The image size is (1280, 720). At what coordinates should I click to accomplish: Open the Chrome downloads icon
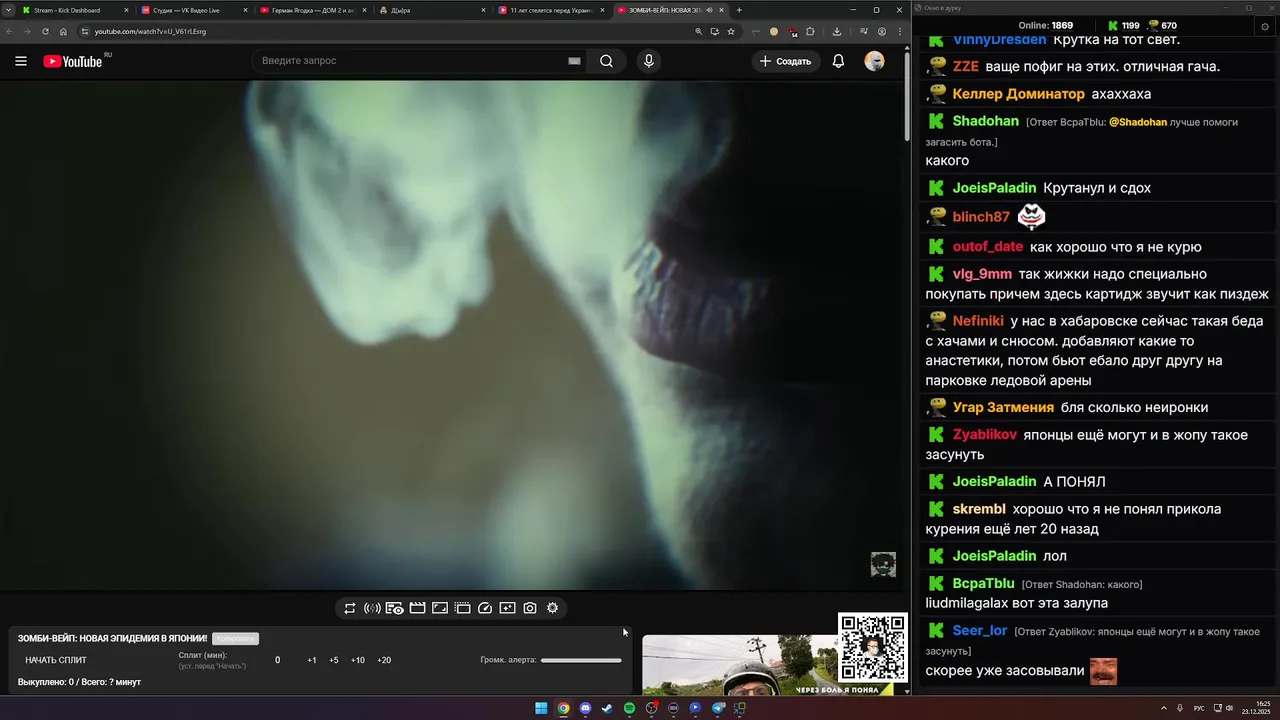coord(836,31)
